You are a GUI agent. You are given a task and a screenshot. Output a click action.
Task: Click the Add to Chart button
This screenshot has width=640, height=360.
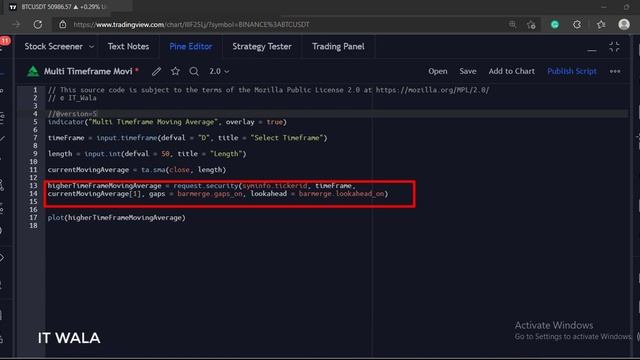511,71
